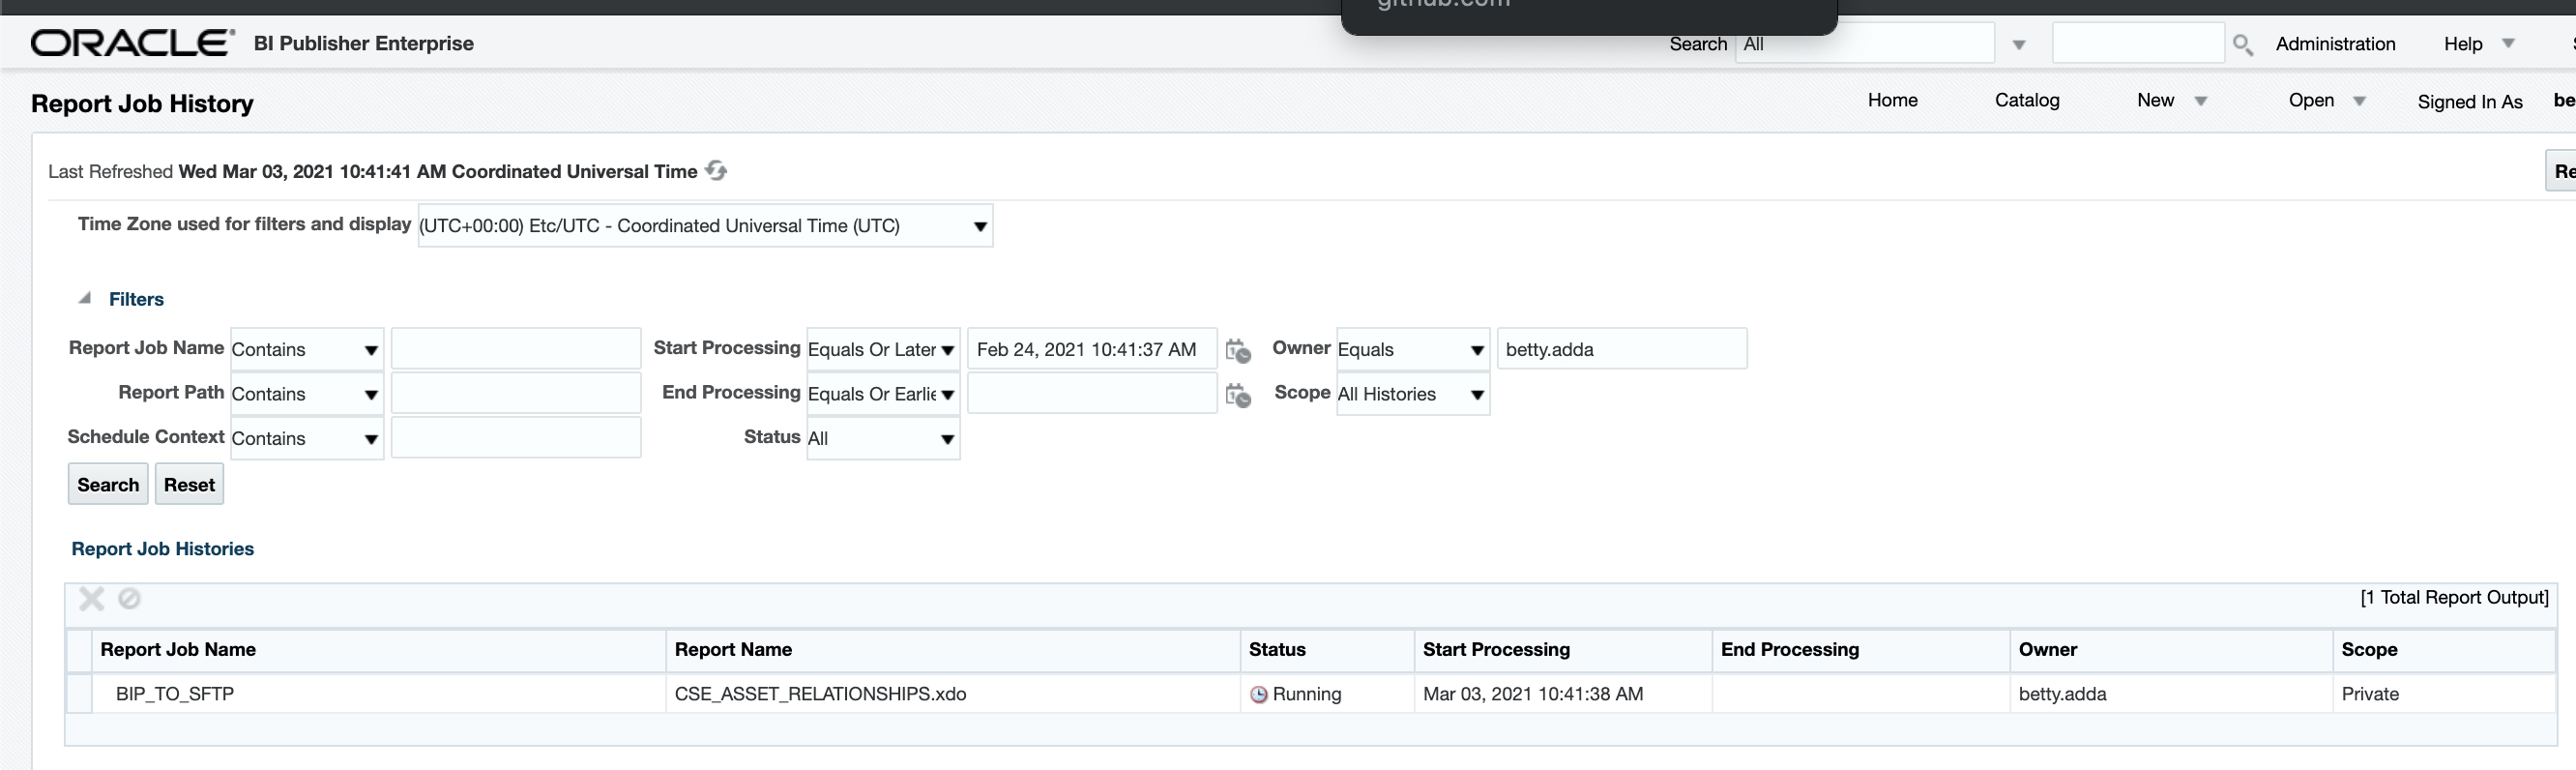Click the refresh icon beside Last Refreshed time
Image resolution: width=2576 pixels, height=770 pixels.
716,171
